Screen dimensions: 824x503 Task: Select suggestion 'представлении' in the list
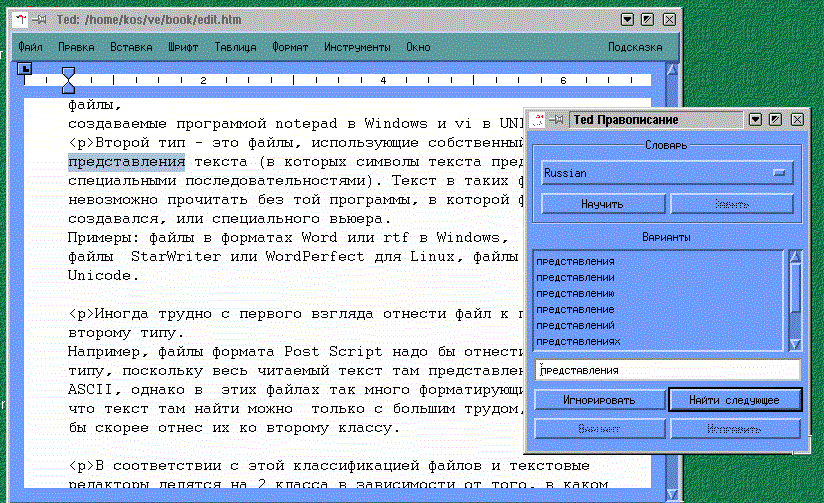pyautogui.click(x=576, y=278)
